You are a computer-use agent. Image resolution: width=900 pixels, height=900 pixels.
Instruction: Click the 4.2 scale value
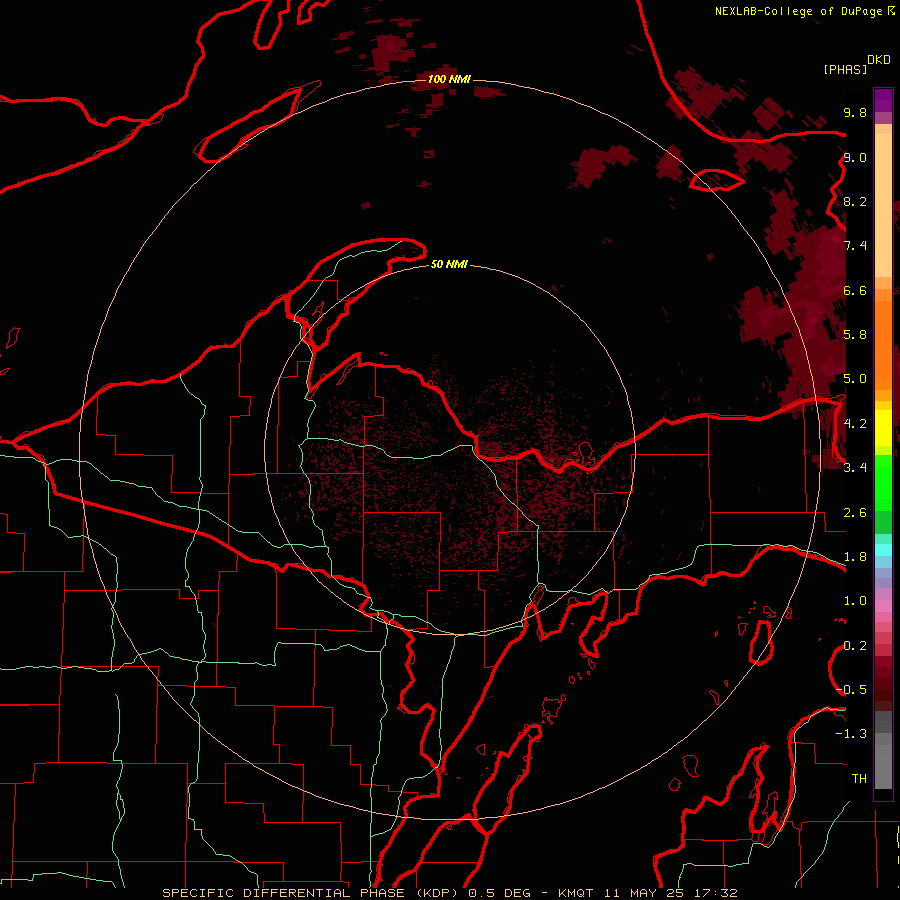[855, 424]
